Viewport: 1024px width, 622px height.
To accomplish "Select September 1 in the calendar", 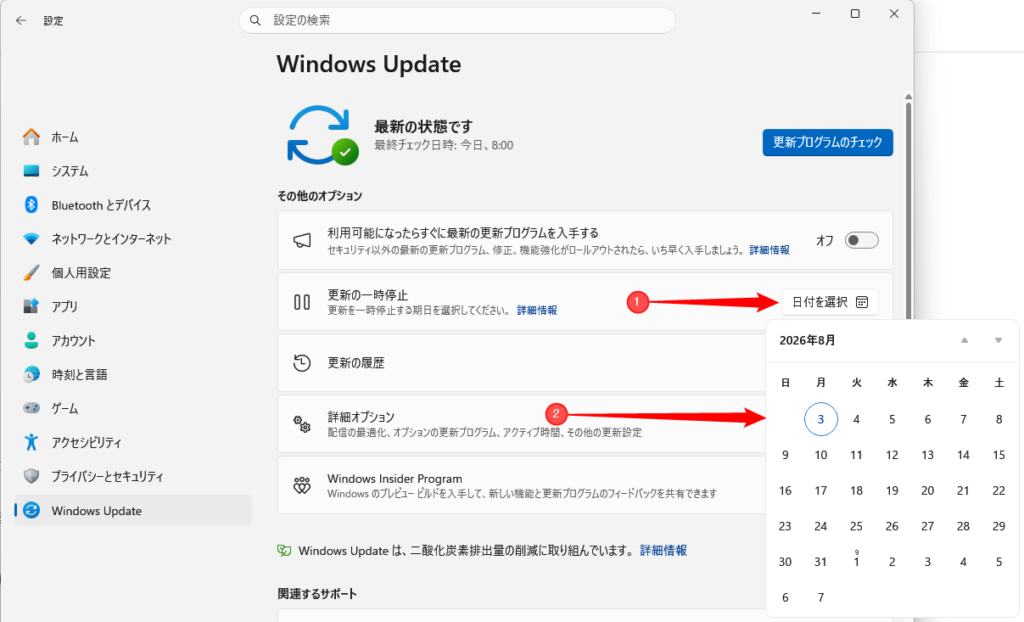I will (x=856, y=562).
